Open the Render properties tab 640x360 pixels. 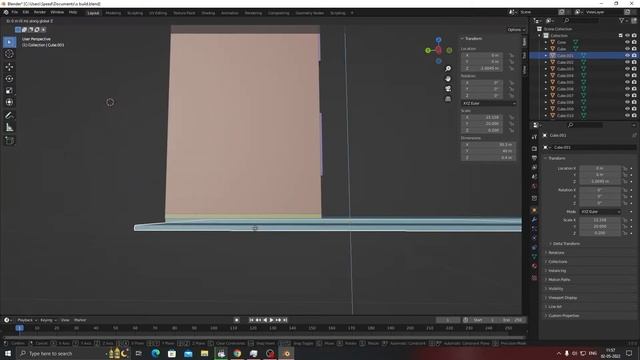[x=534, y=149]
